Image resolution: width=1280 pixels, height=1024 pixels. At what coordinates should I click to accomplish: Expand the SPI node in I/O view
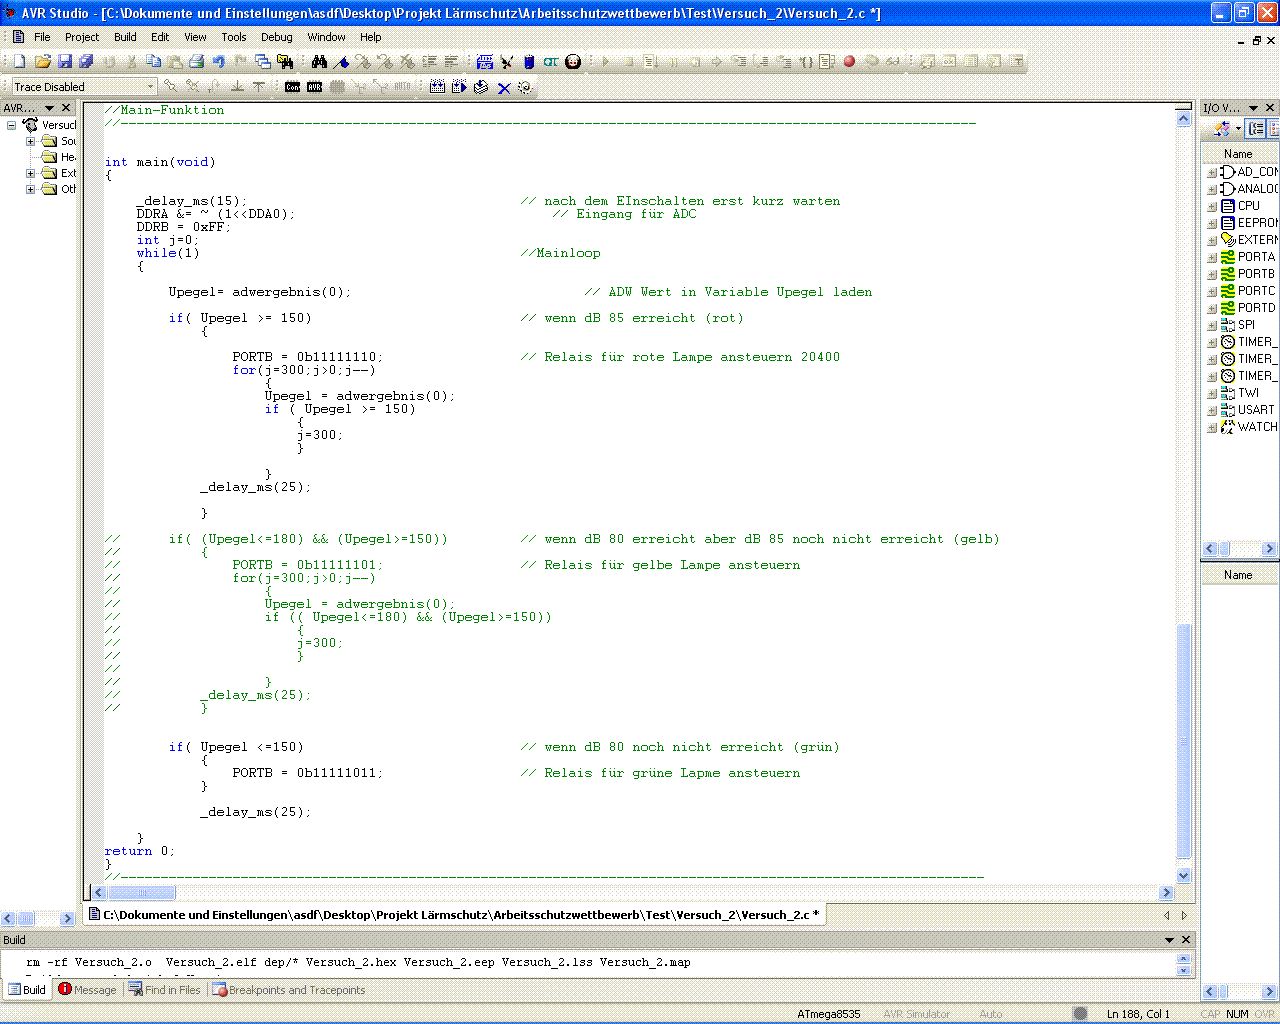point(1212,325)
